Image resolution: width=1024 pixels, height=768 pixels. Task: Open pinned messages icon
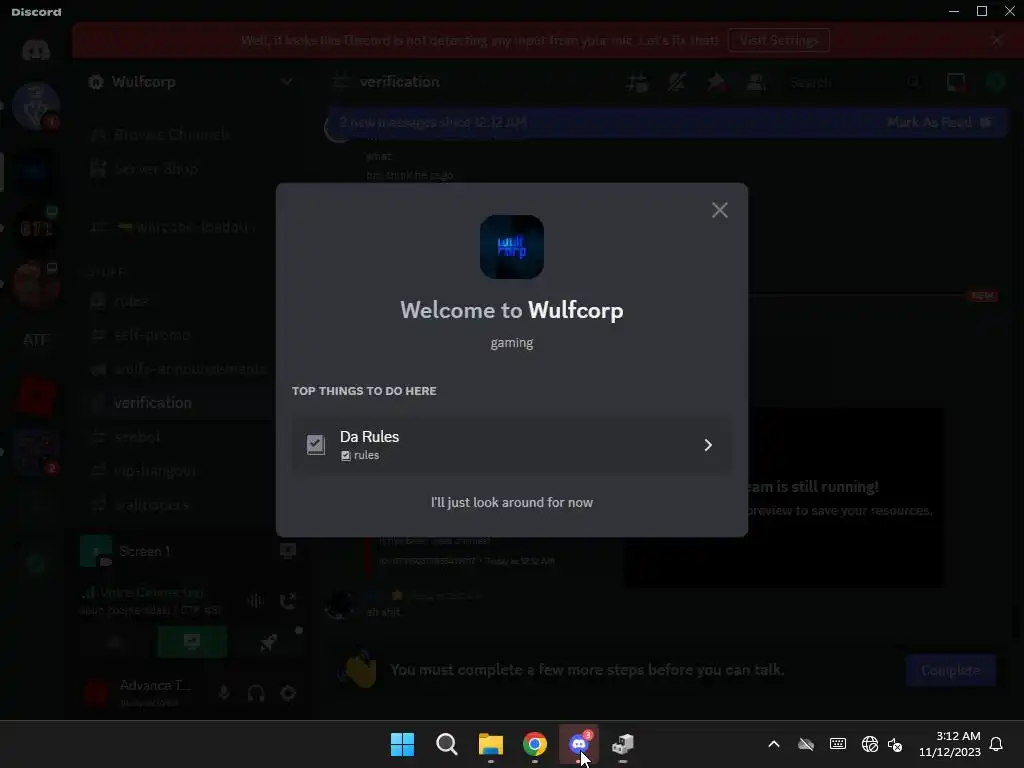click(x=716, y=82)
